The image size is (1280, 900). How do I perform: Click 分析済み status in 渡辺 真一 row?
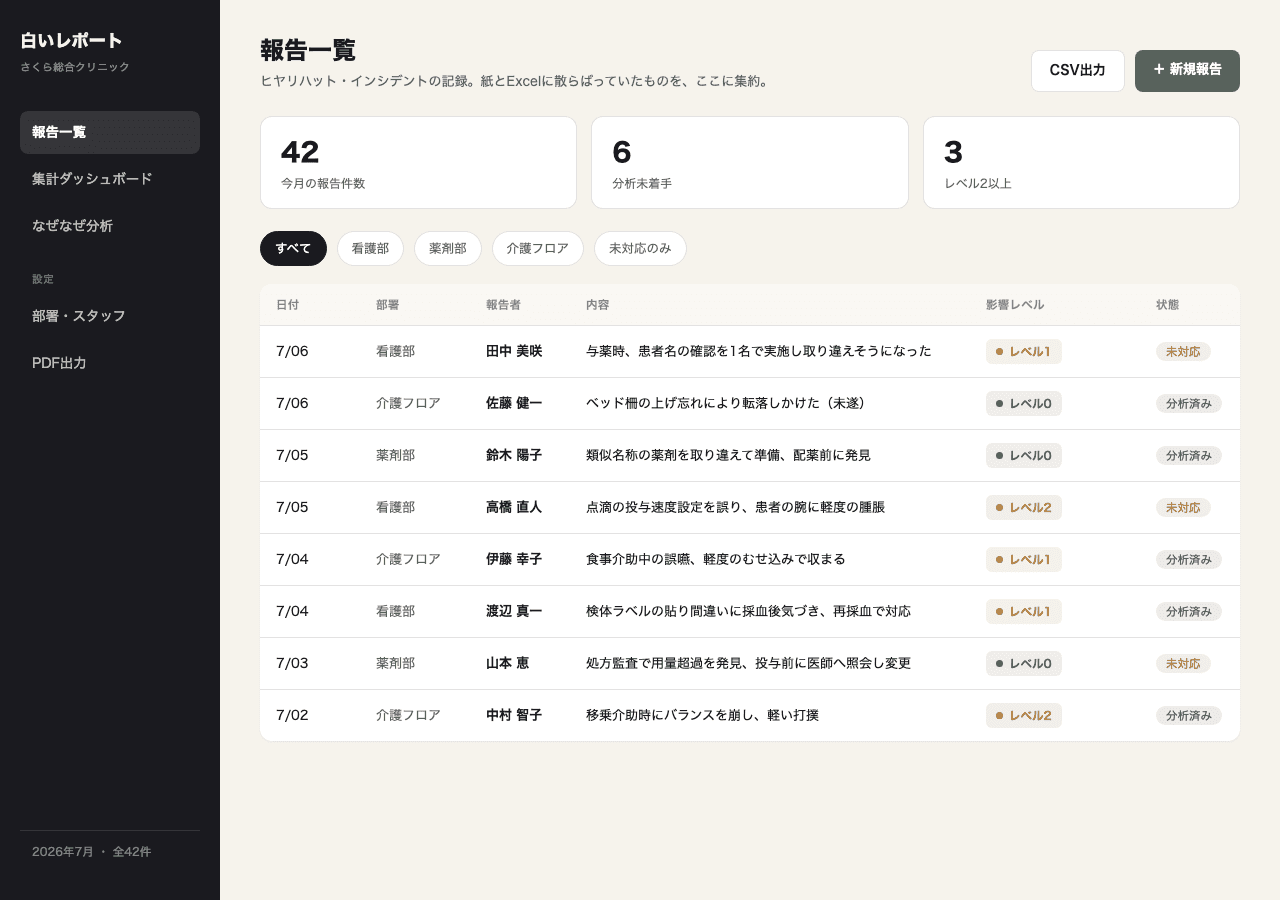pyautogui.click(x=1189, y=611)
